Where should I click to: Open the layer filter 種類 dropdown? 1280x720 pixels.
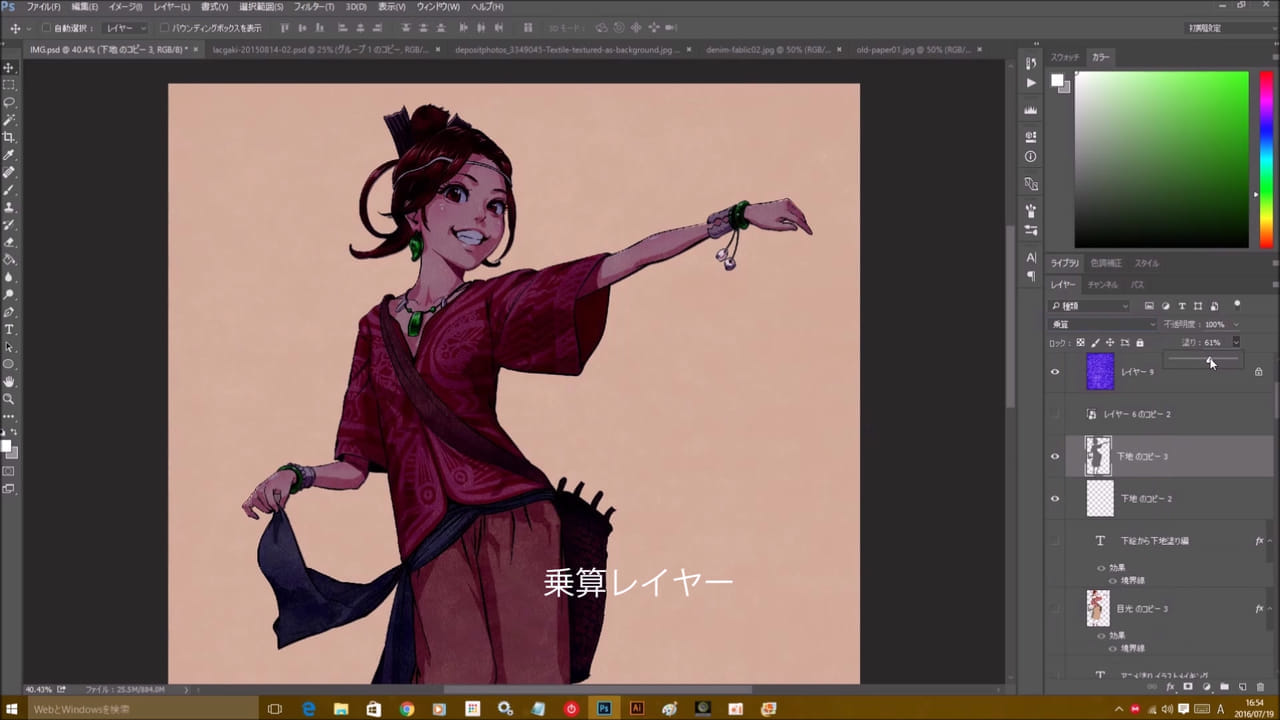[1090, 306]
